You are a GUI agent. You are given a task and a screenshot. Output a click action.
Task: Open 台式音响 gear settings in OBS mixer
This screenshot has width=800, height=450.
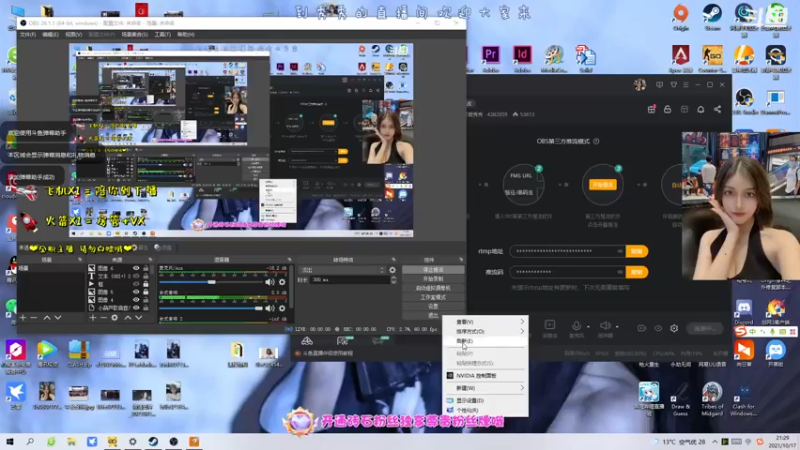tap(282, 308)
